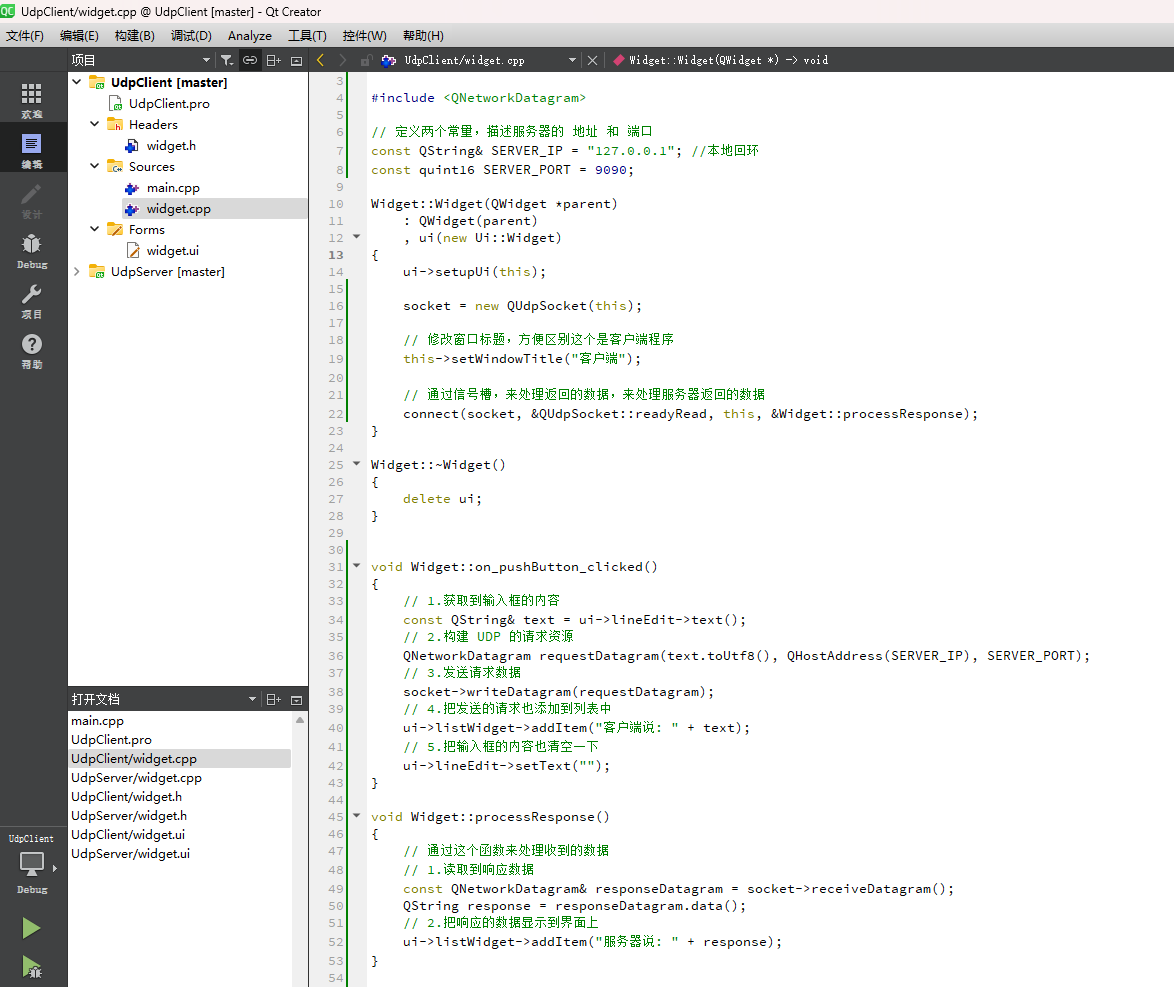Collapse the Sources folder
The height and width of the screenshot is (987, 1174).
pos(94,165)
